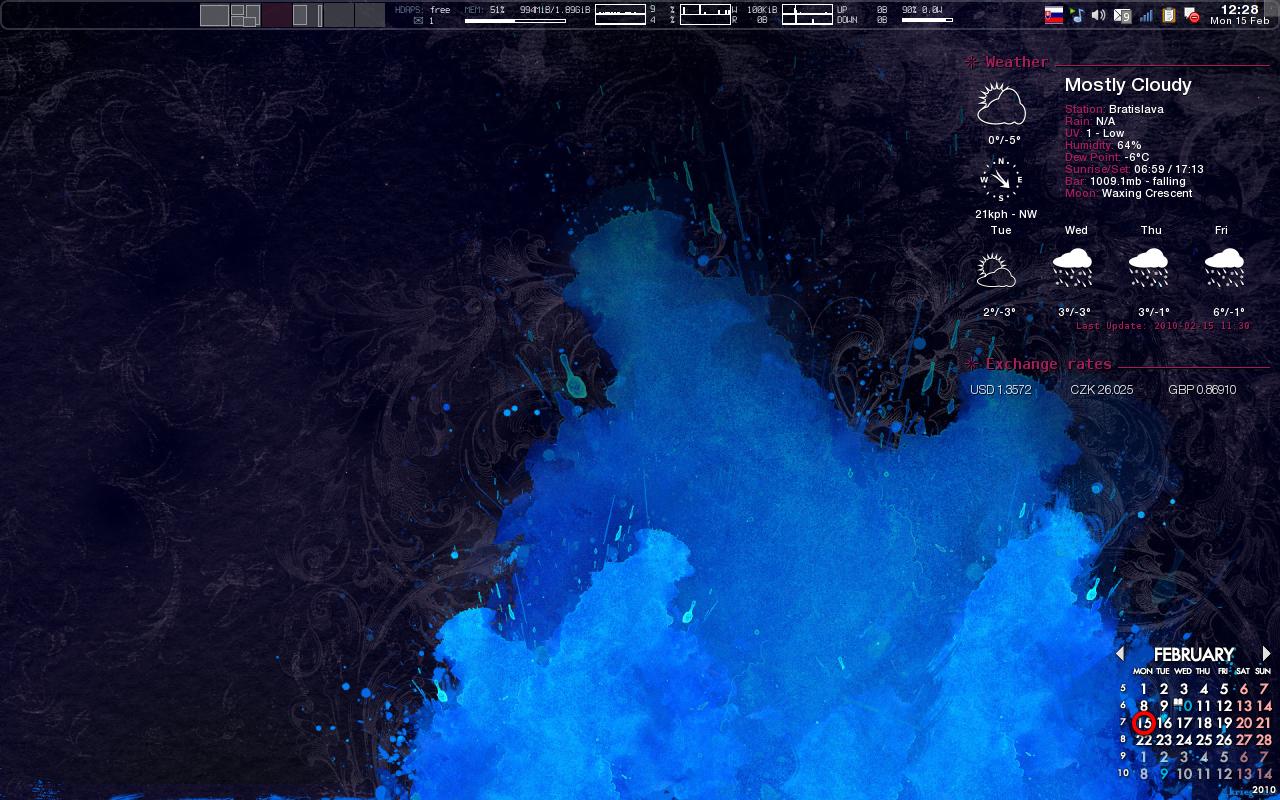The width and height of the screenshot is (1280, 800).
Task: Click the 12:28 clock in panel
Action: tap(1239, 10)
